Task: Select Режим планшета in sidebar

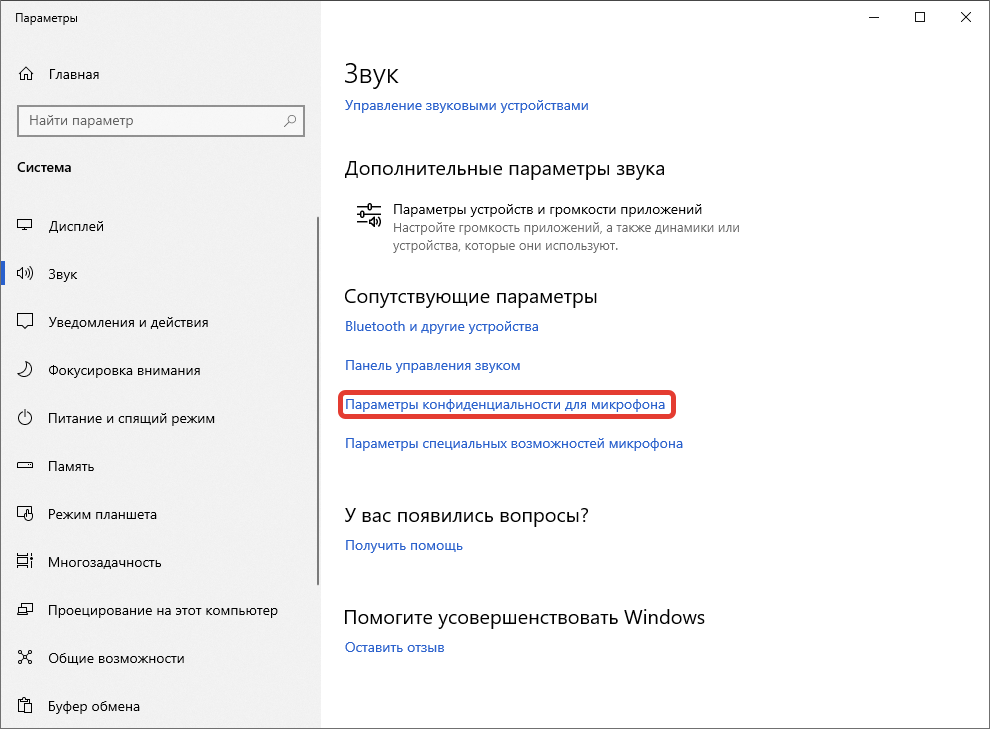Action: tap(102, 514)
